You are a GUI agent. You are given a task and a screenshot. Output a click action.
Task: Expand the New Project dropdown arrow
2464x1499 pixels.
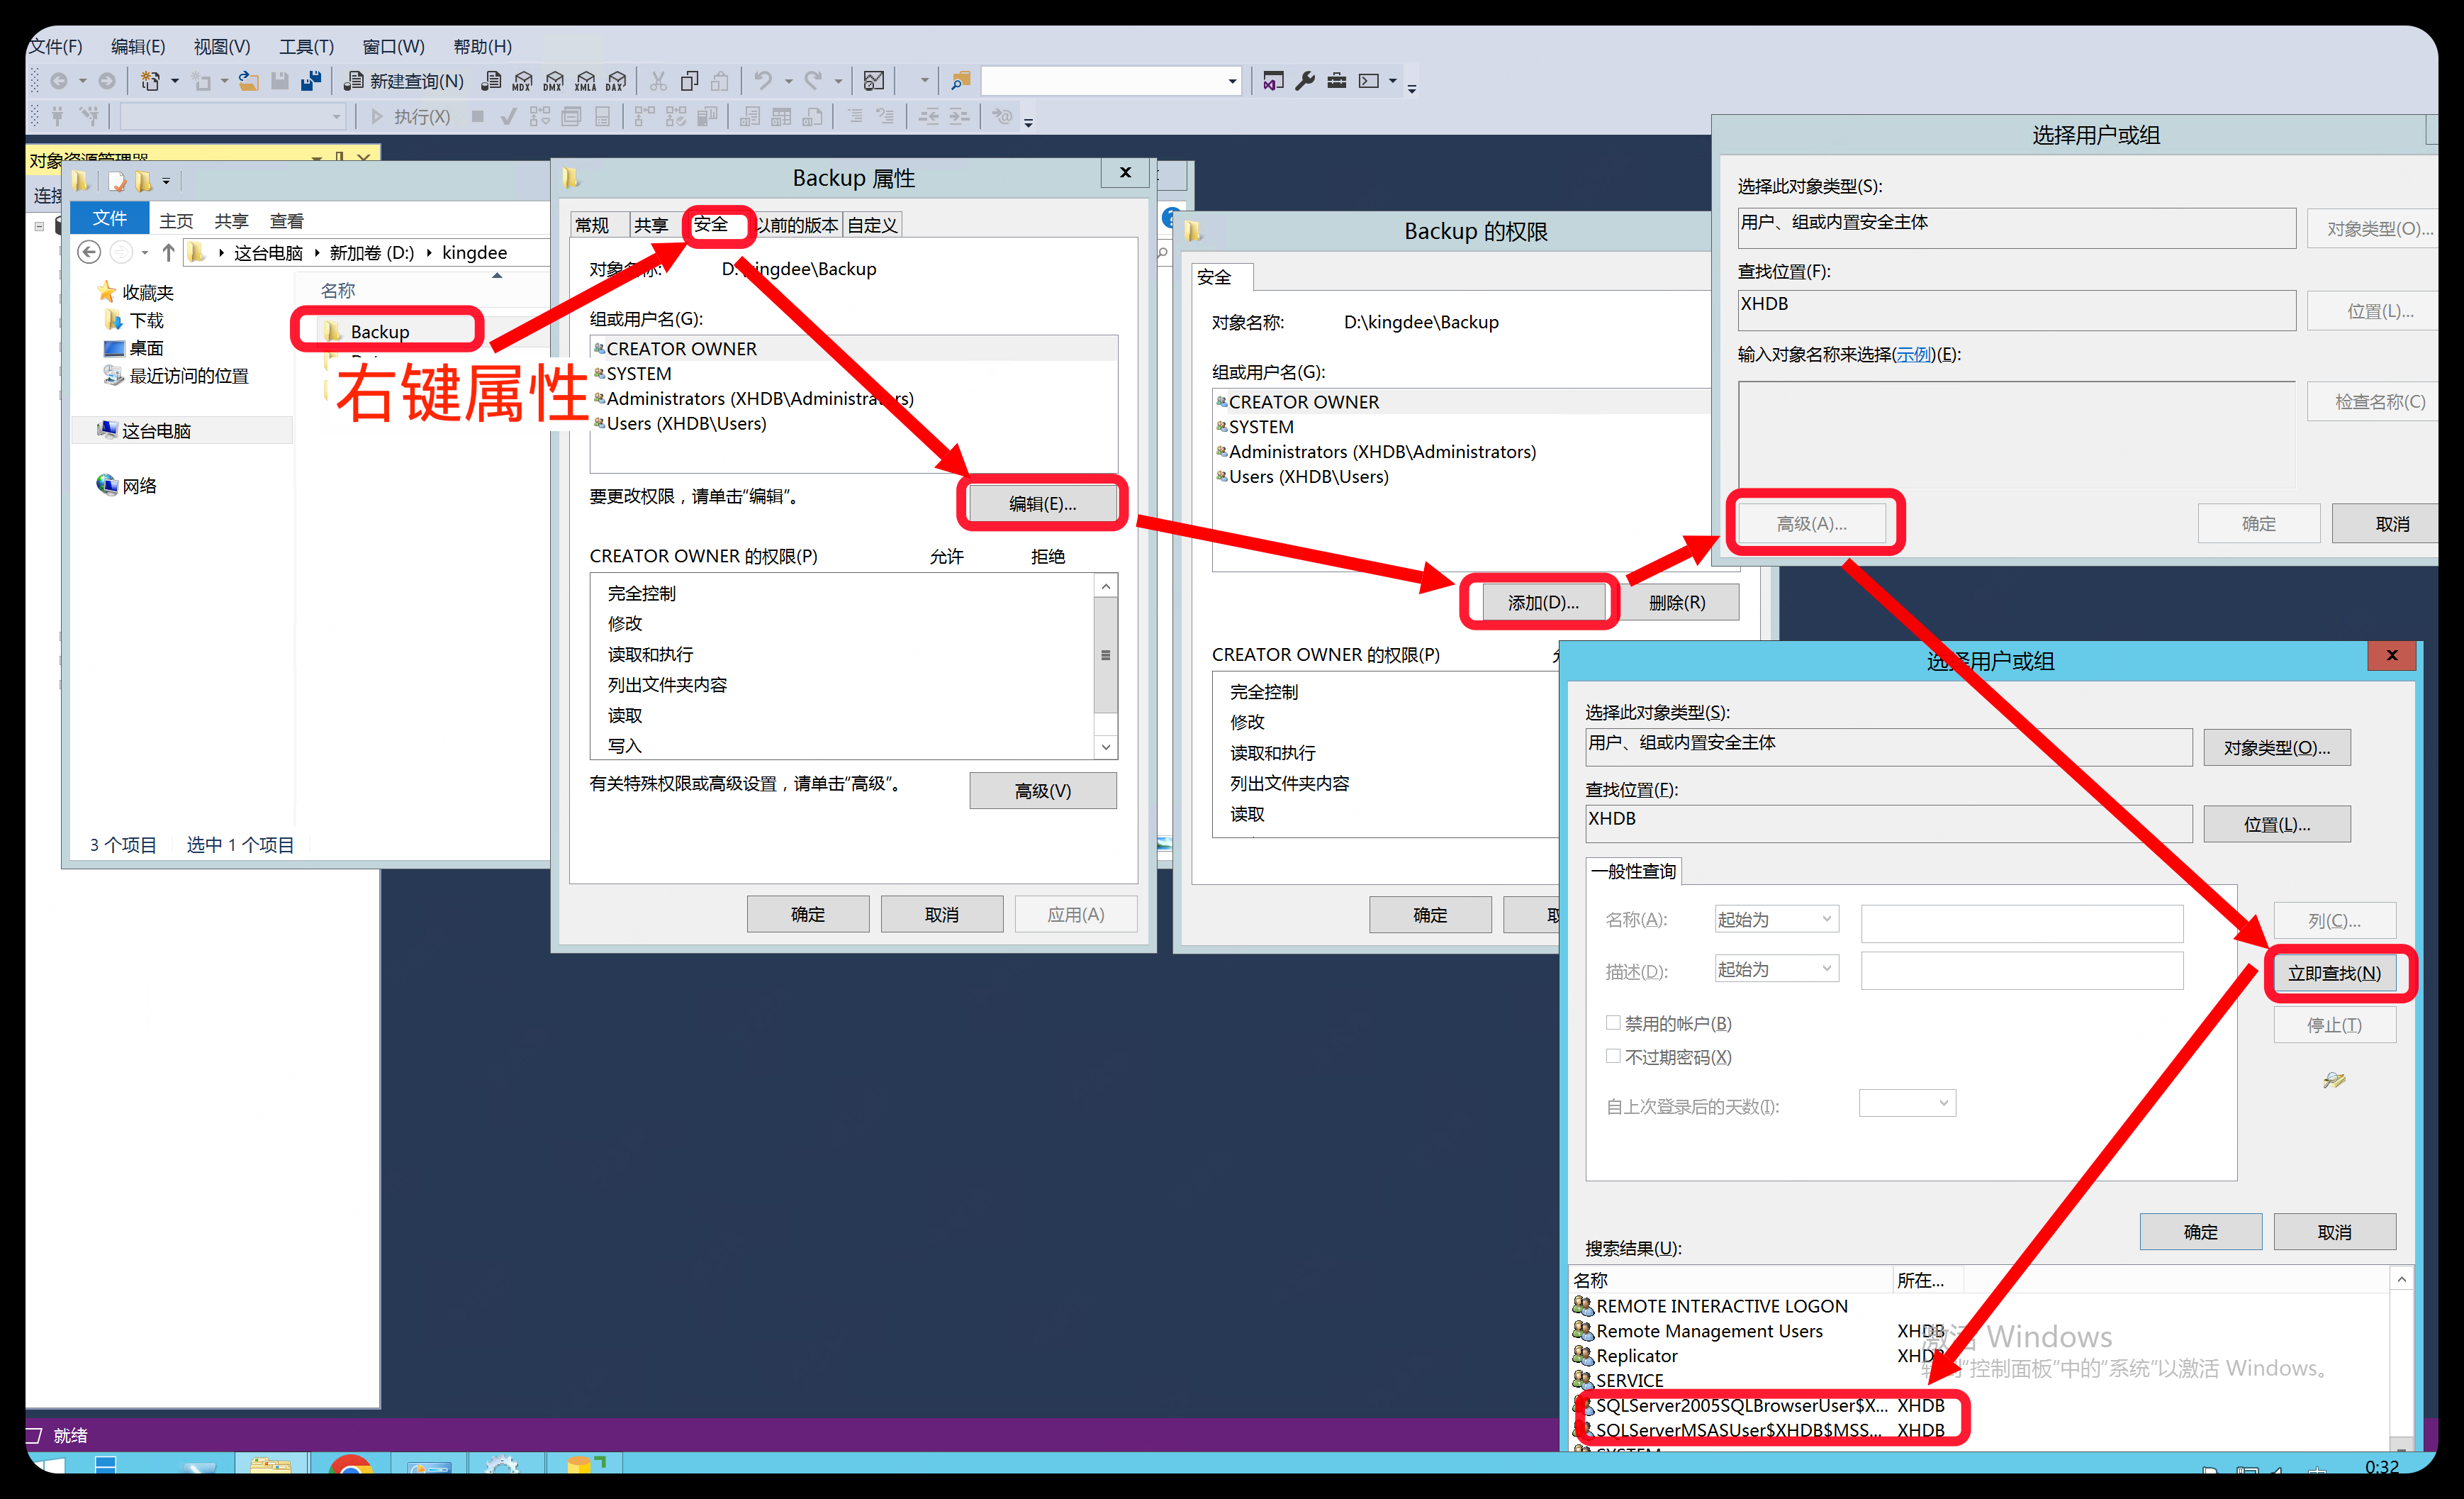(x=174, y=81)
